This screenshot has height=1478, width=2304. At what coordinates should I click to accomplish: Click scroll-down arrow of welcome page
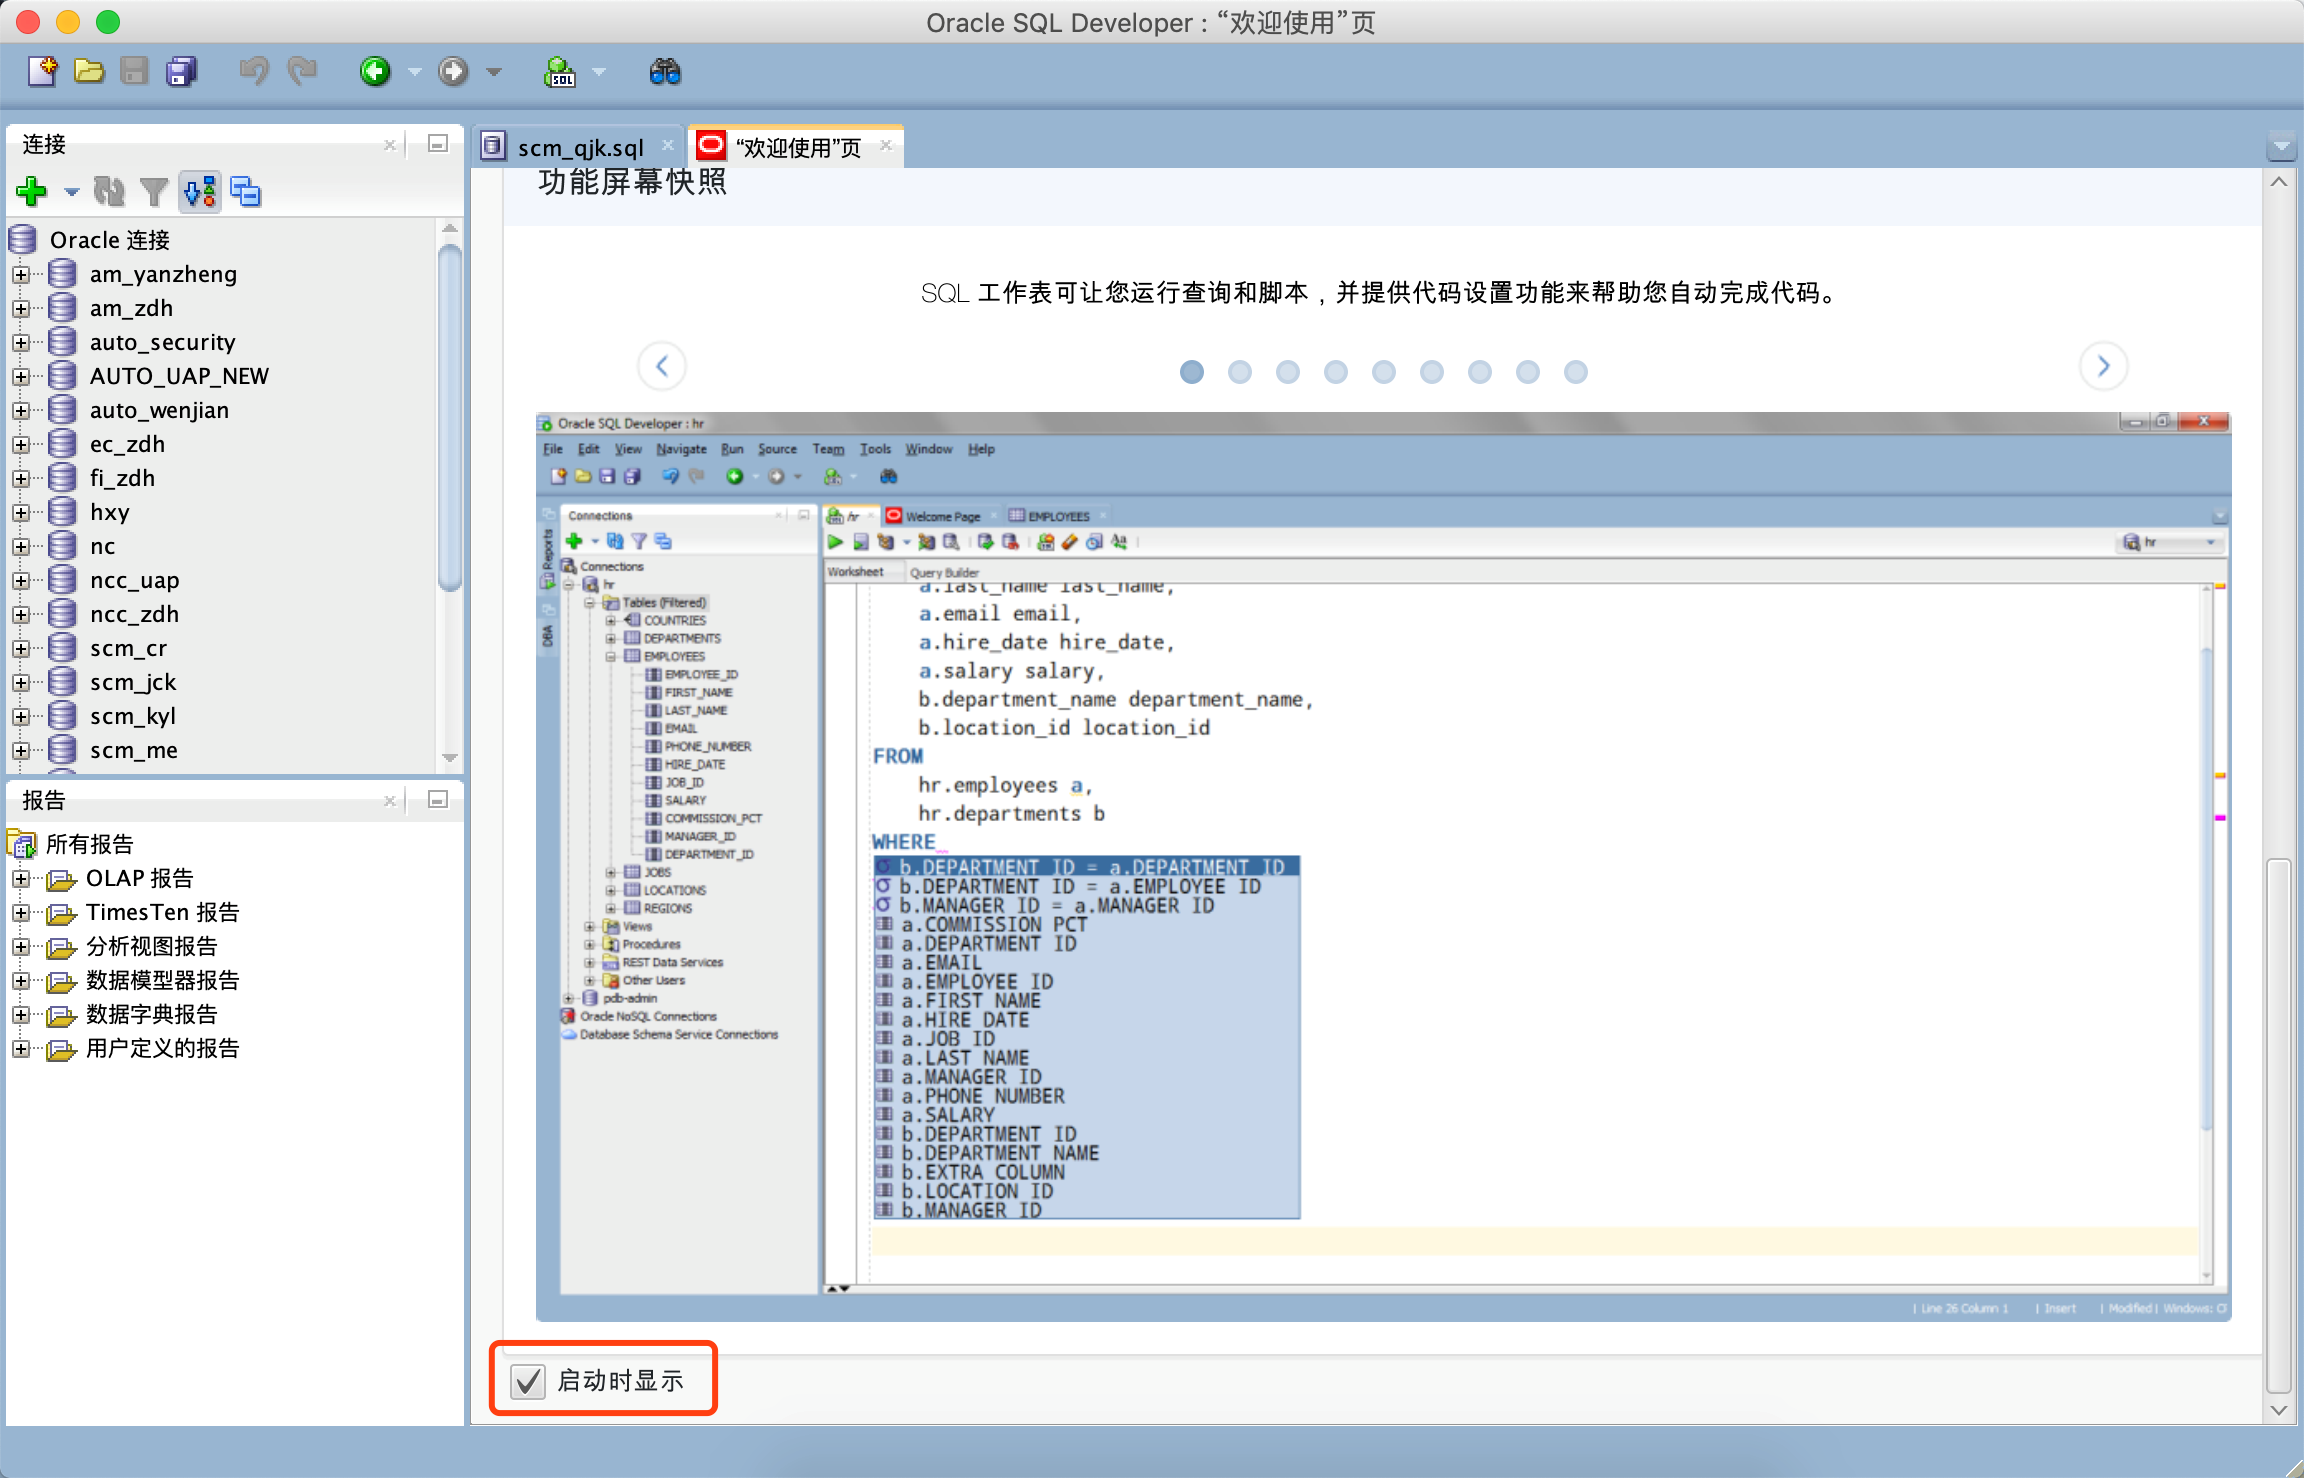2279,1410
